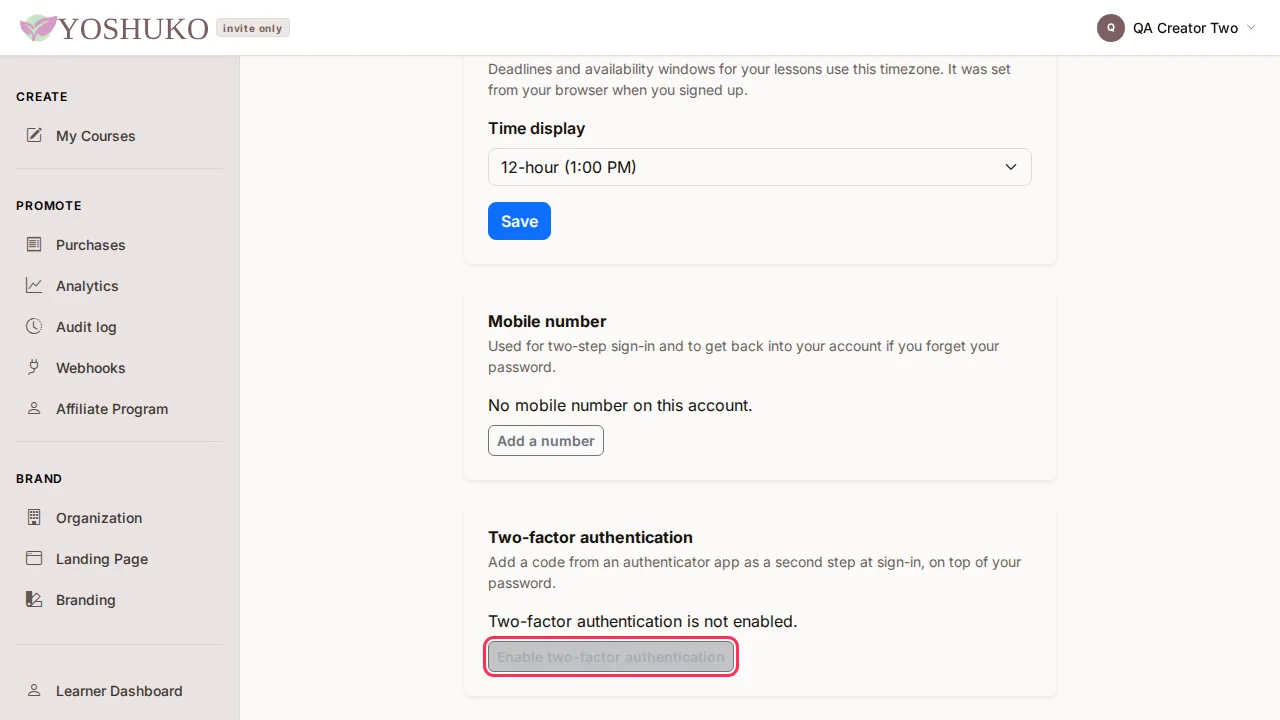Click Add a number button
Image resolution: width=1280 pixels, height=720 pixels.
[x=546, y=441]
